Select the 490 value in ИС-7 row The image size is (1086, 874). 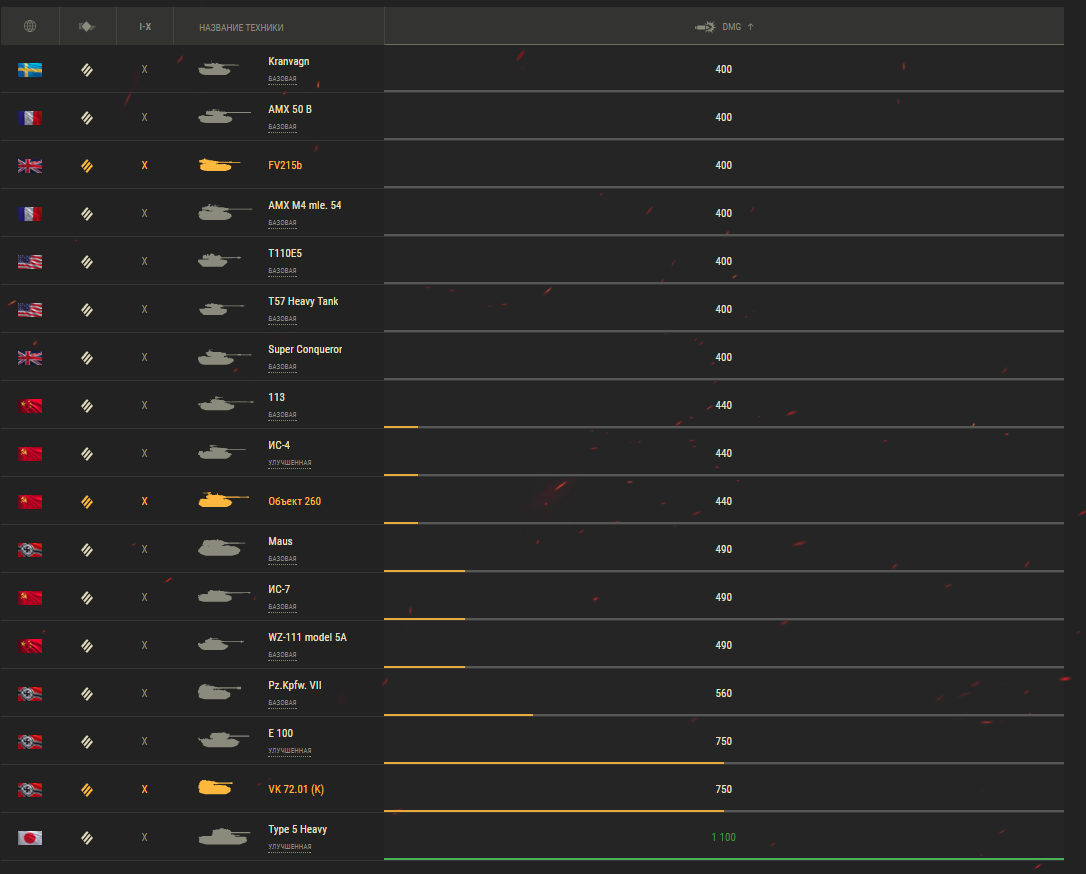[x=724, y=597]
